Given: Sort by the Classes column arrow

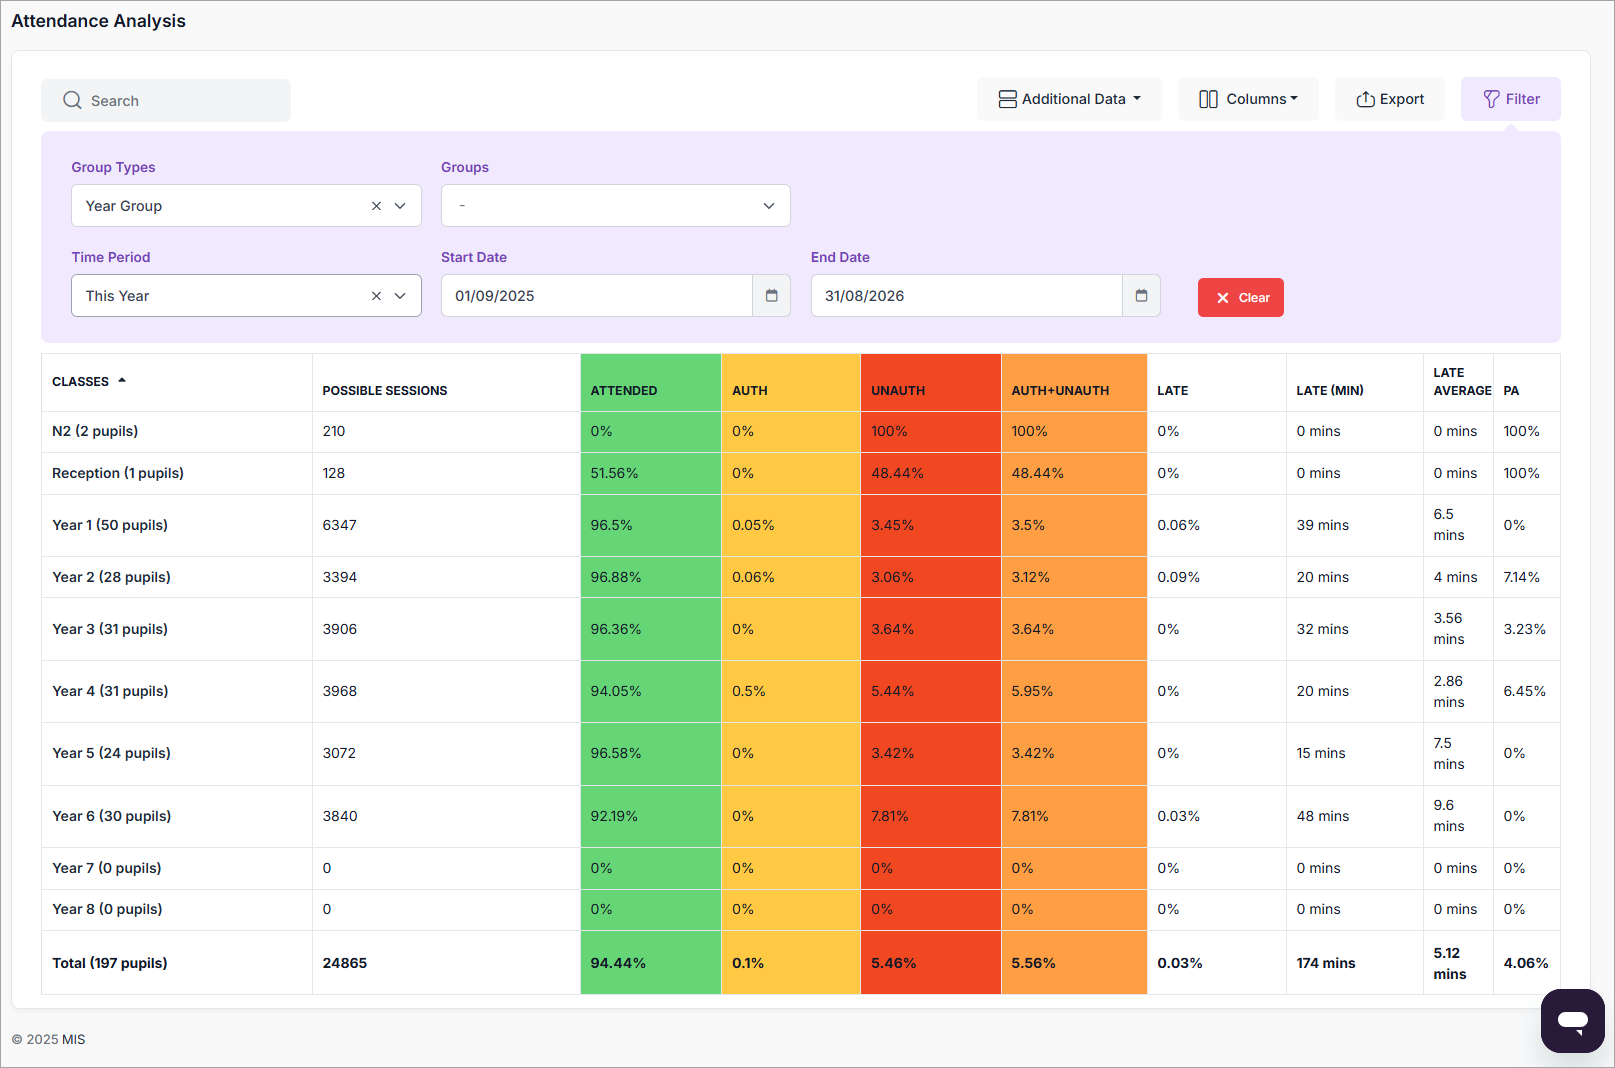Looking at the screenshot, I should point(122,381).
